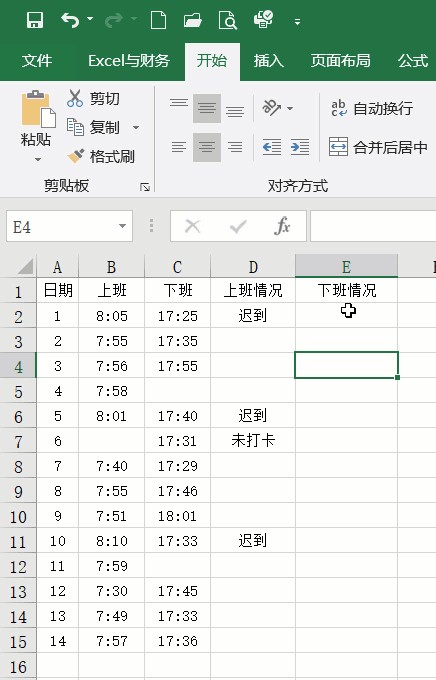Select the column E header
The image size is (436, 680).
(346, 266)
